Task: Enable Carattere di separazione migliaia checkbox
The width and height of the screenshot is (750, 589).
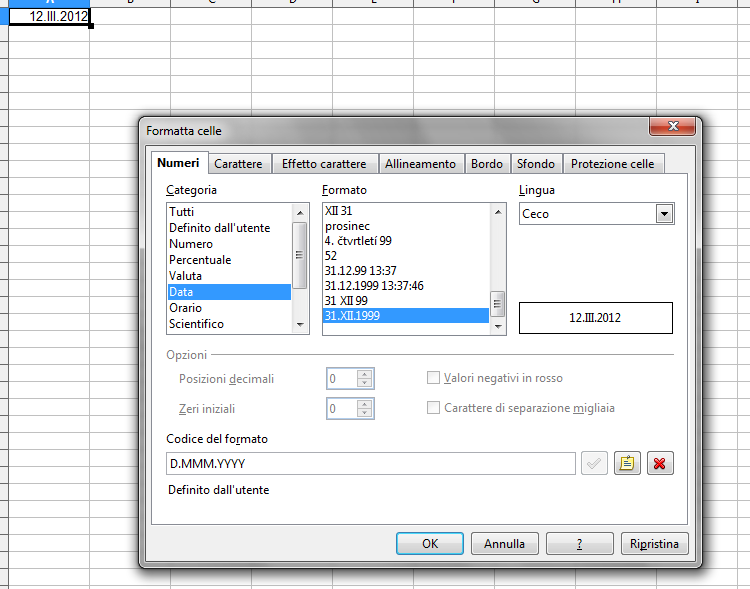Action: 434,408
